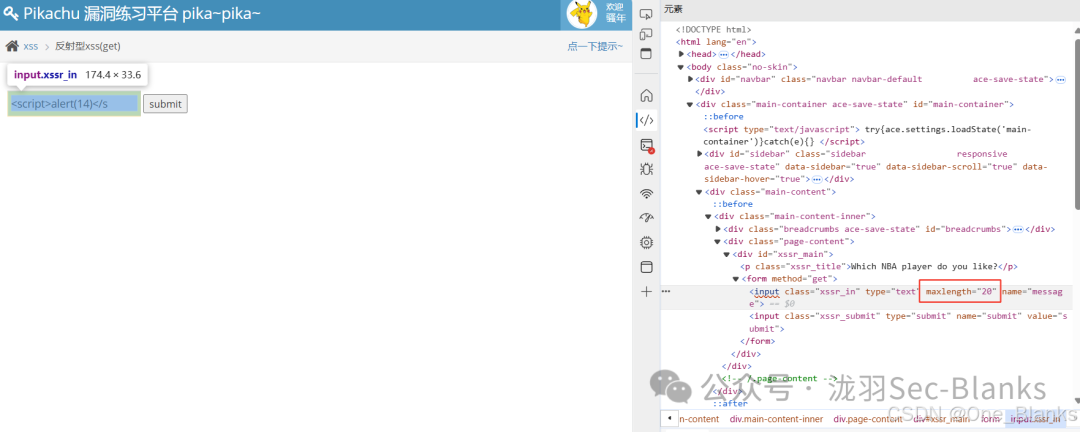
Task: Select div.page-content in DOM breadcrumb
Action: click(x=868, y=418)
